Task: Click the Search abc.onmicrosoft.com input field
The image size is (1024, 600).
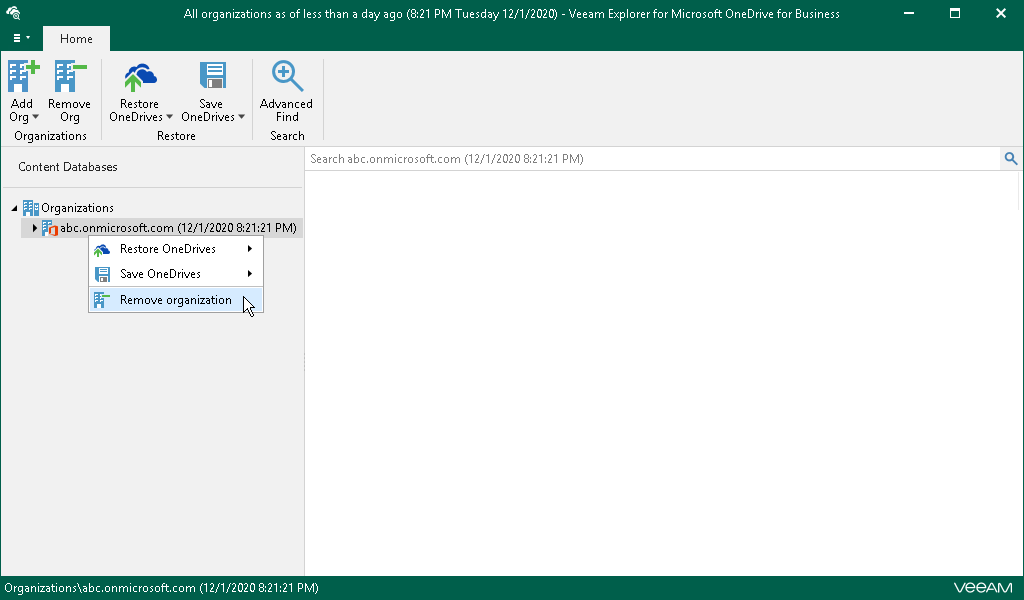Action: pyautogui.click(x=653, y=159)
